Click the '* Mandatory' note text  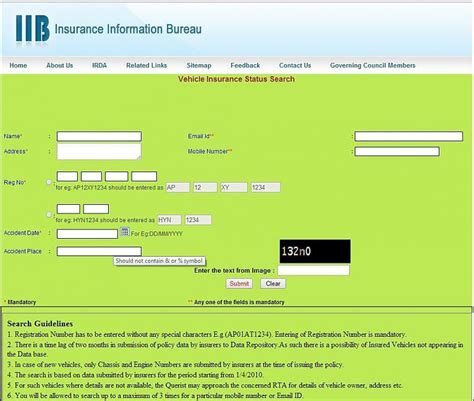point(20,302)
